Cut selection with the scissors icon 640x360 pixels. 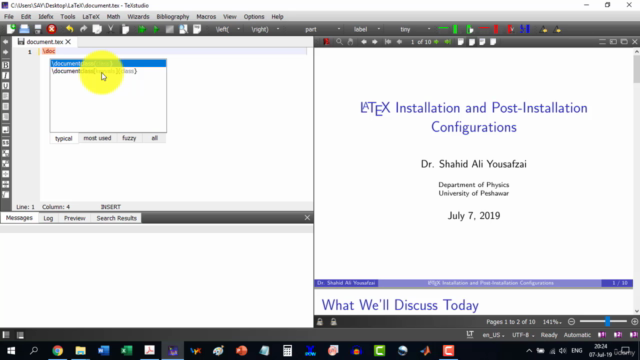coord(111,29)
